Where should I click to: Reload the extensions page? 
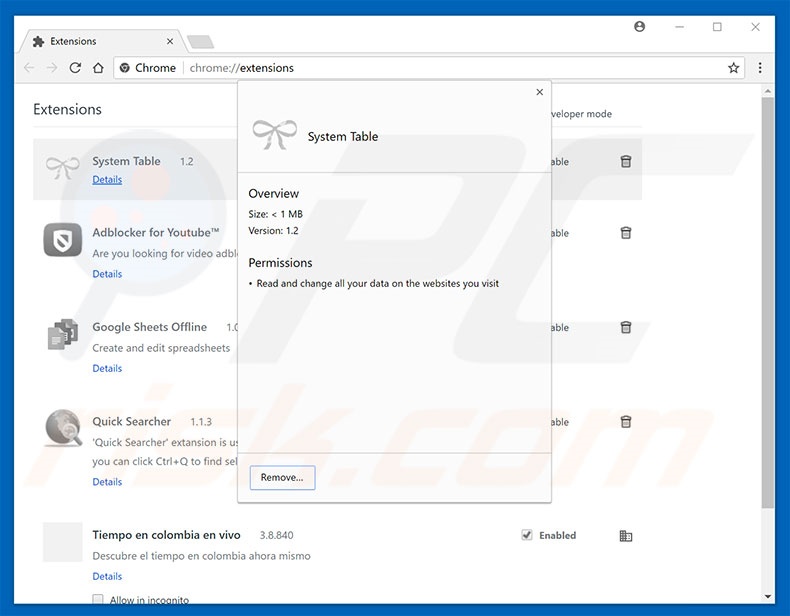76,68
